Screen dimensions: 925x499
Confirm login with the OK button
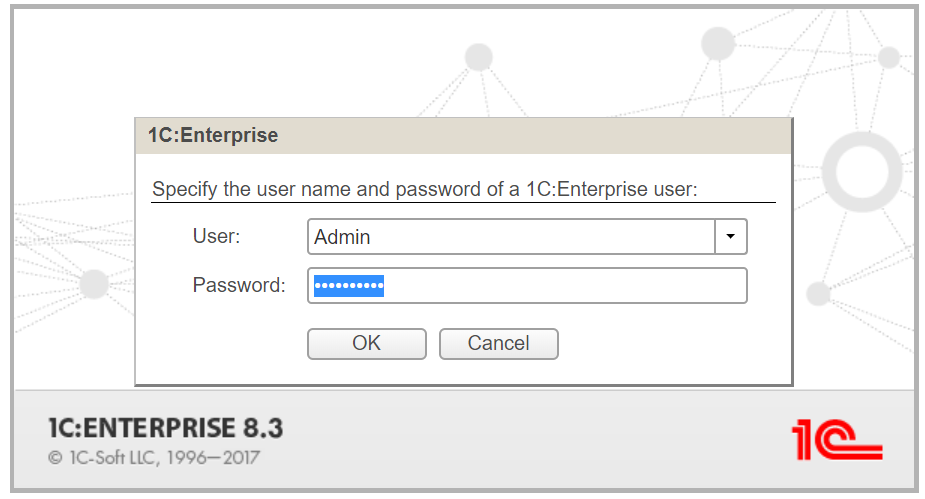pyautogui.click(x=366, y=343)
